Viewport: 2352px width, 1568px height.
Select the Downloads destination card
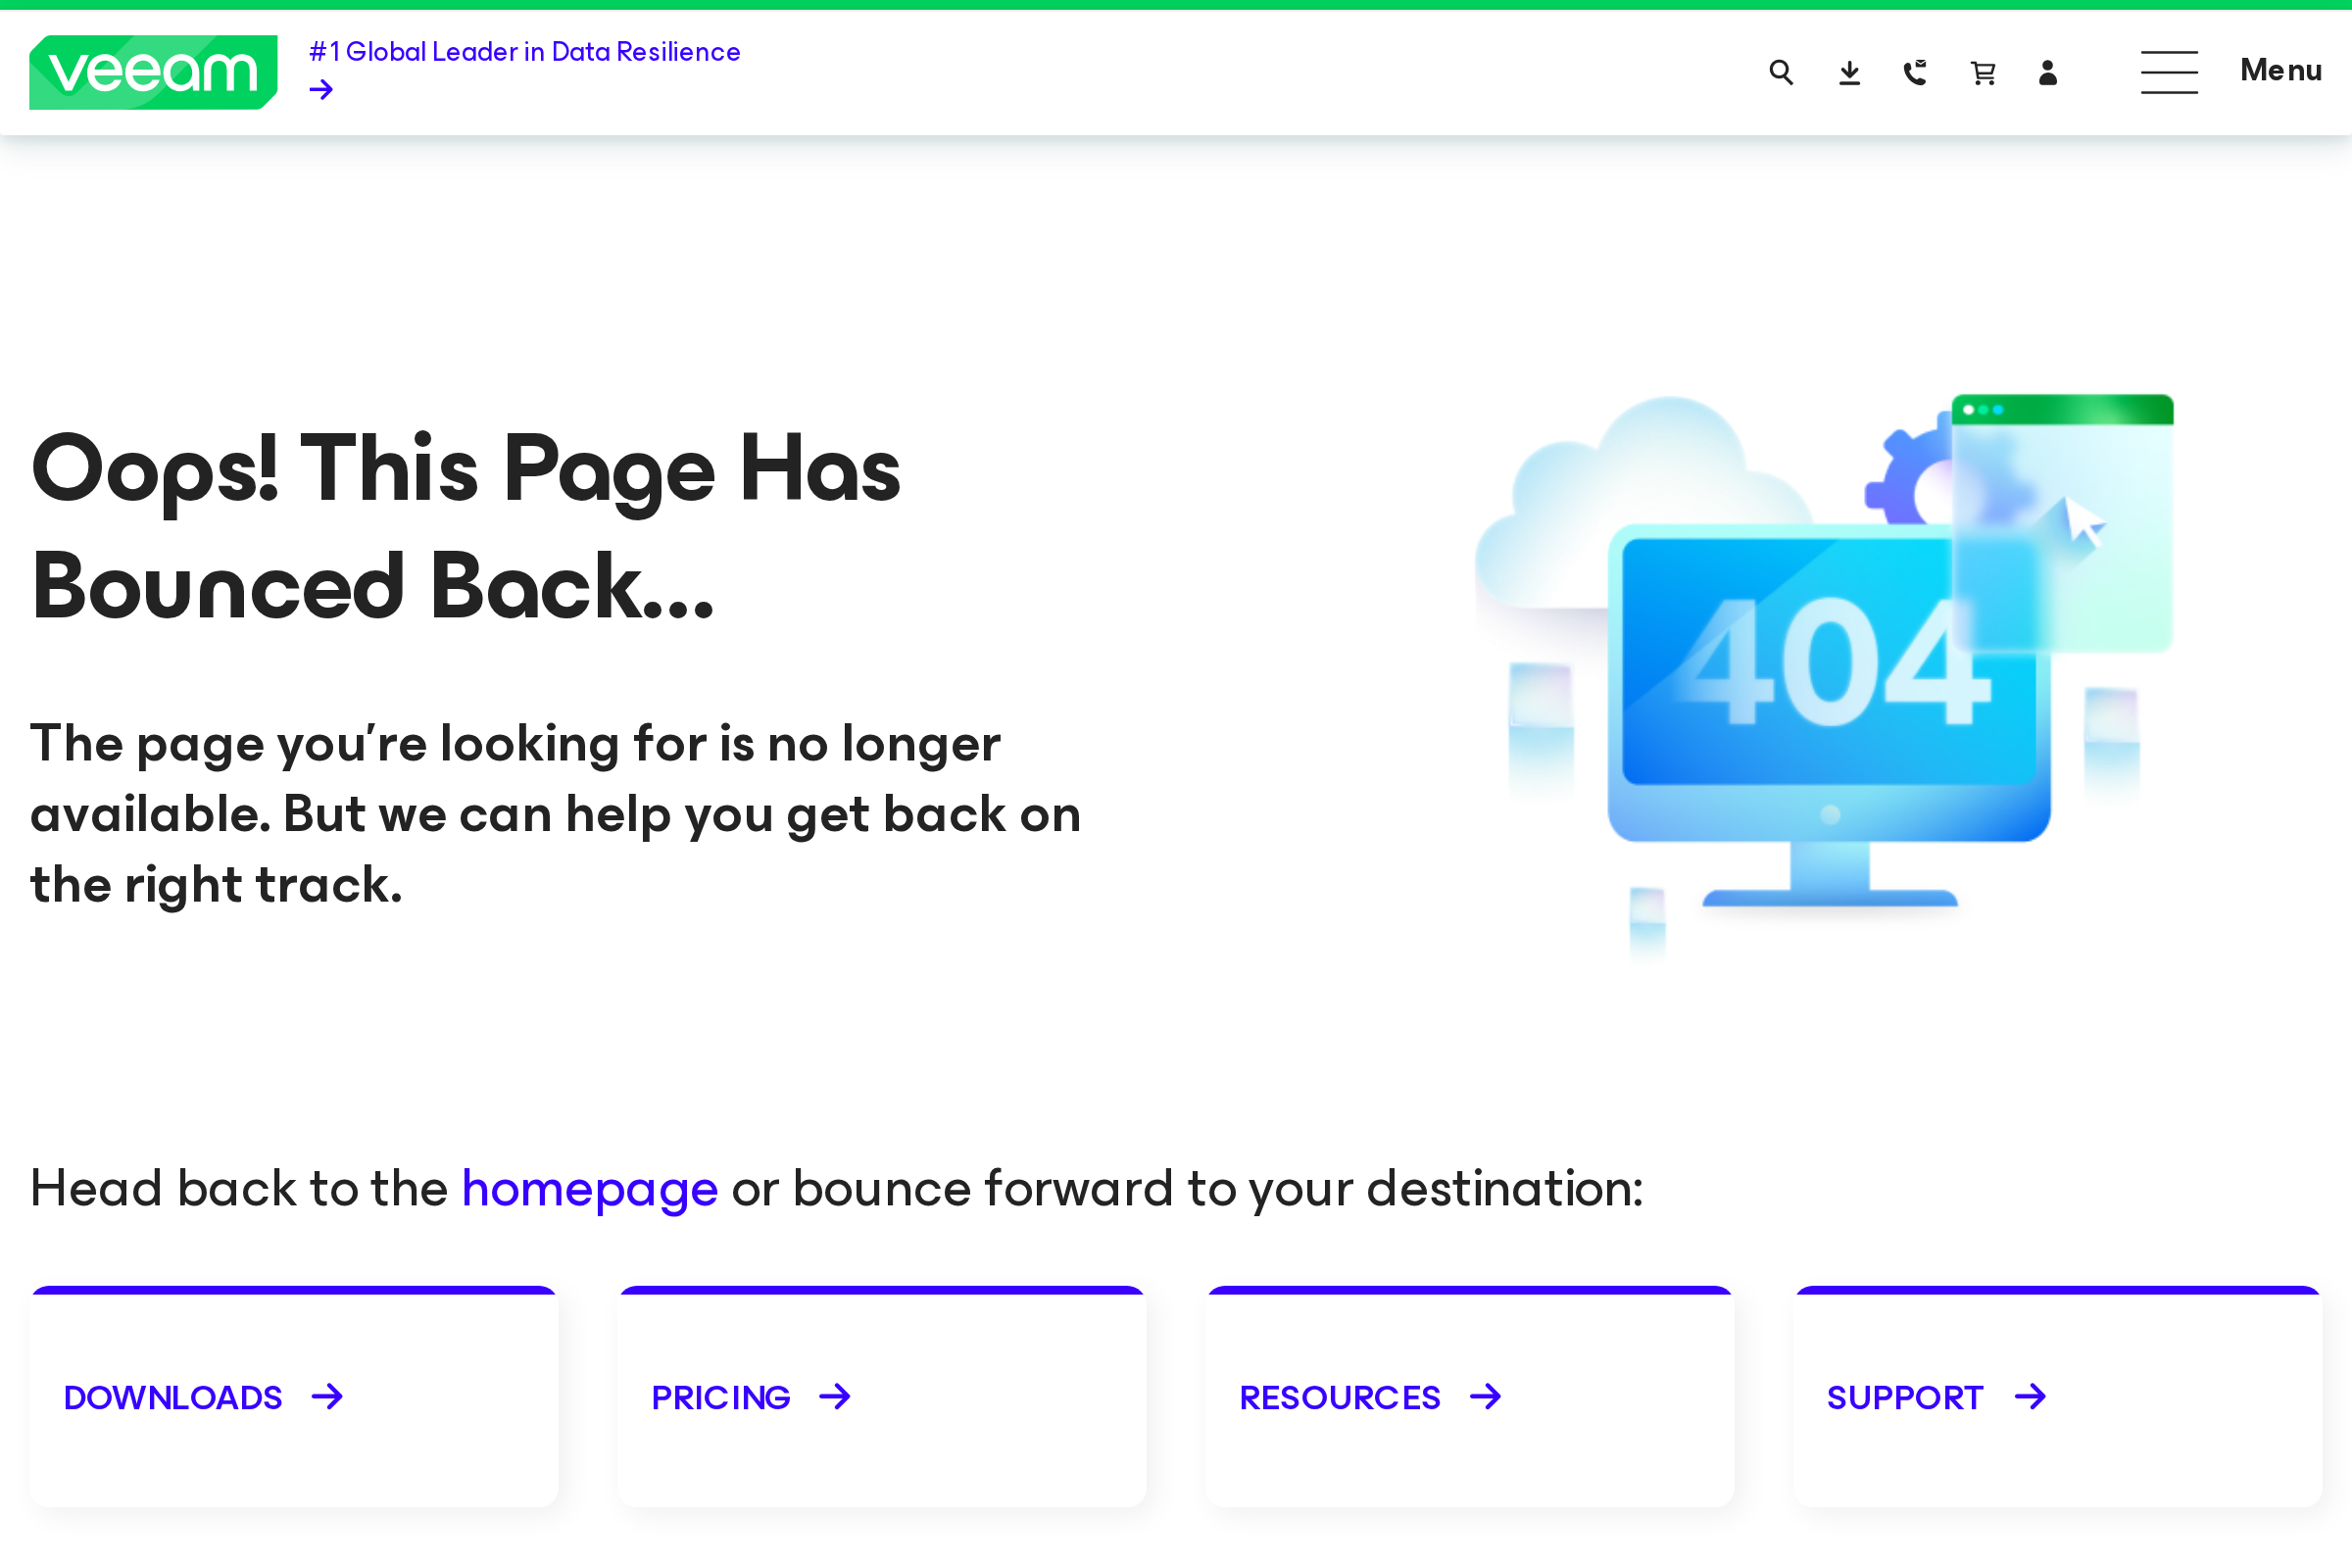[293, 1397]
